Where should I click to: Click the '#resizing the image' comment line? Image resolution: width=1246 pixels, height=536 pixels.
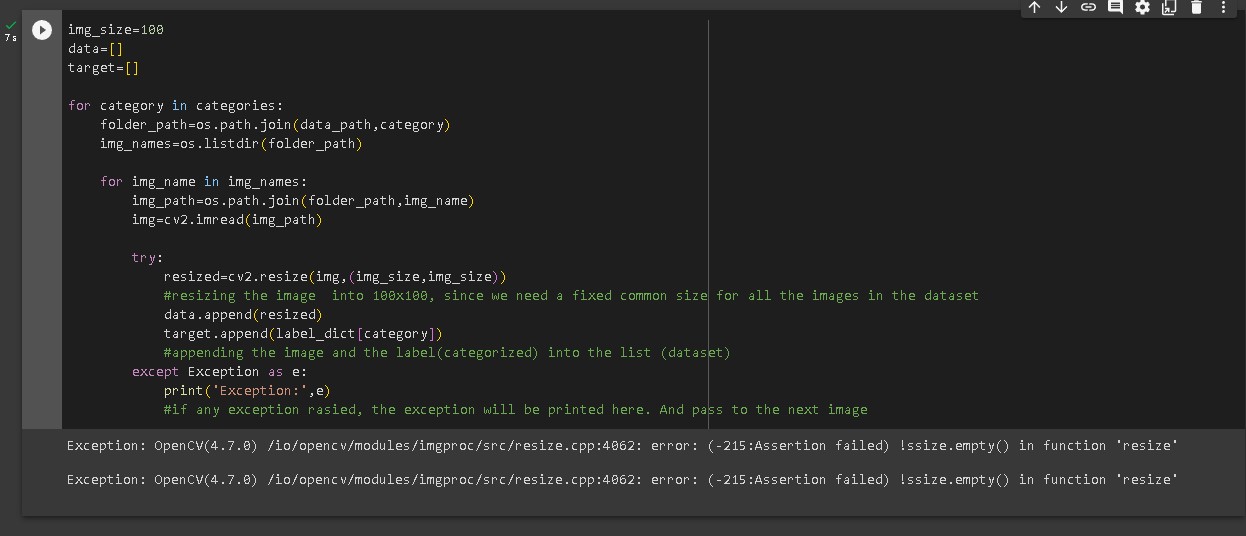pos(570,296)
